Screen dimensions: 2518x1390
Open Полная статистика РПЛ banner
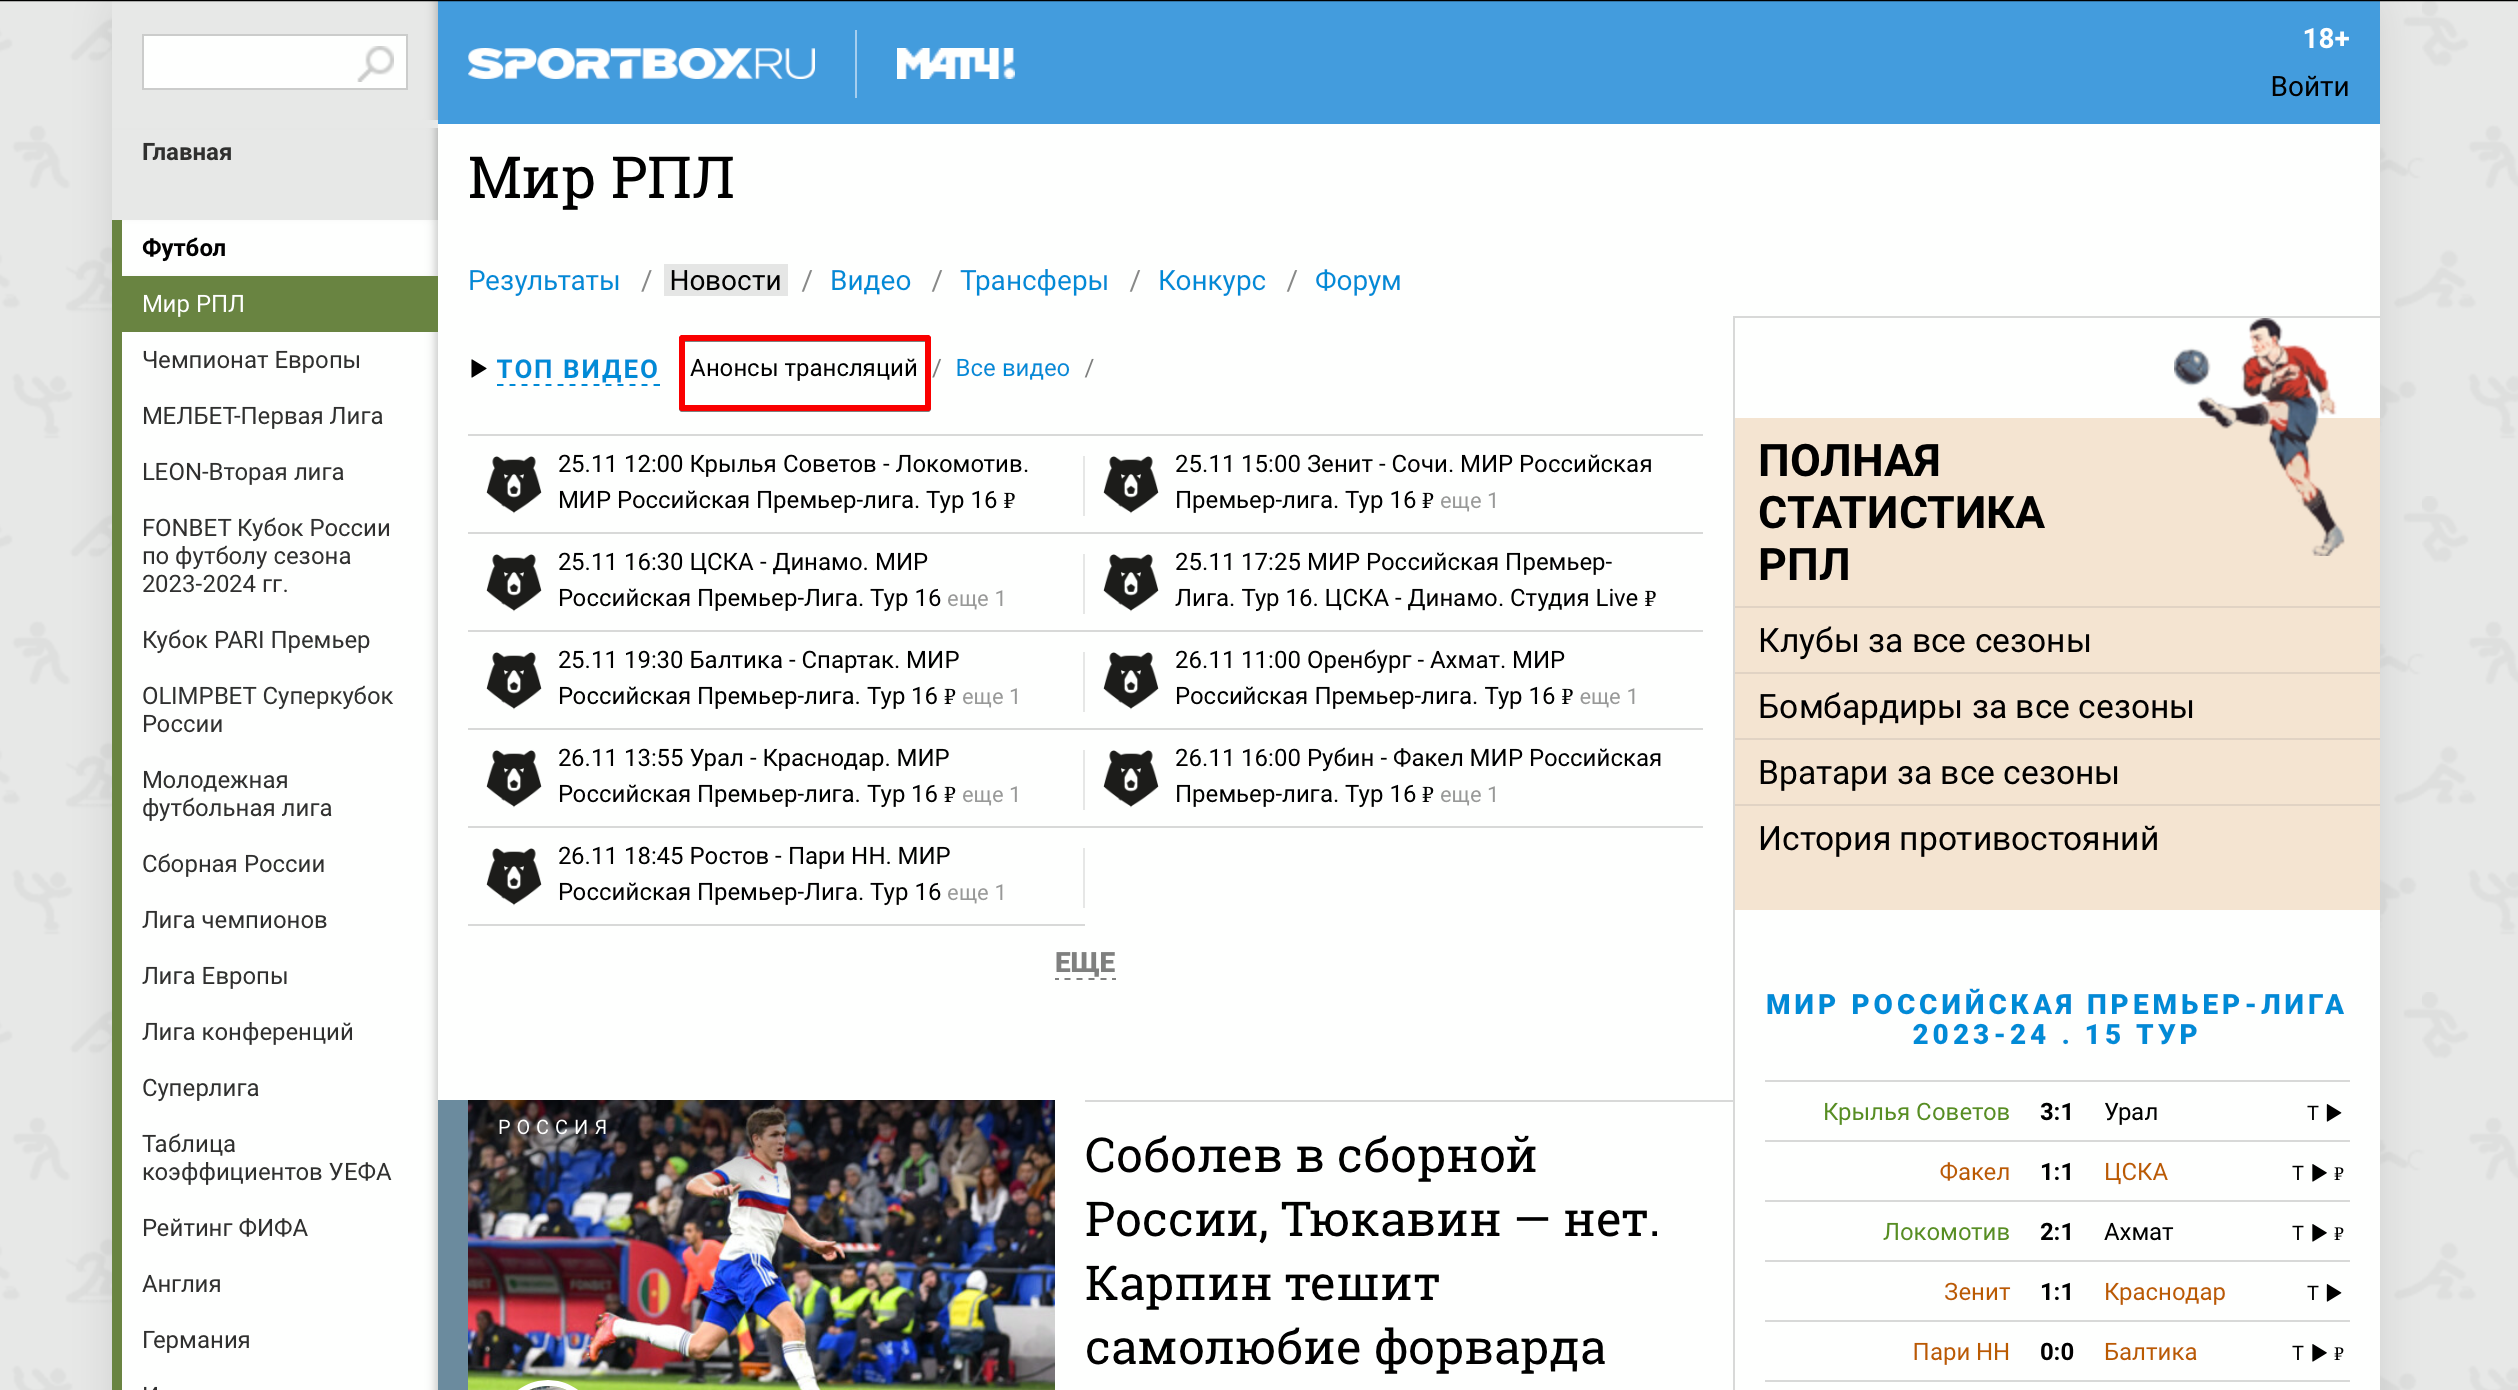(x=1901, y=513)
